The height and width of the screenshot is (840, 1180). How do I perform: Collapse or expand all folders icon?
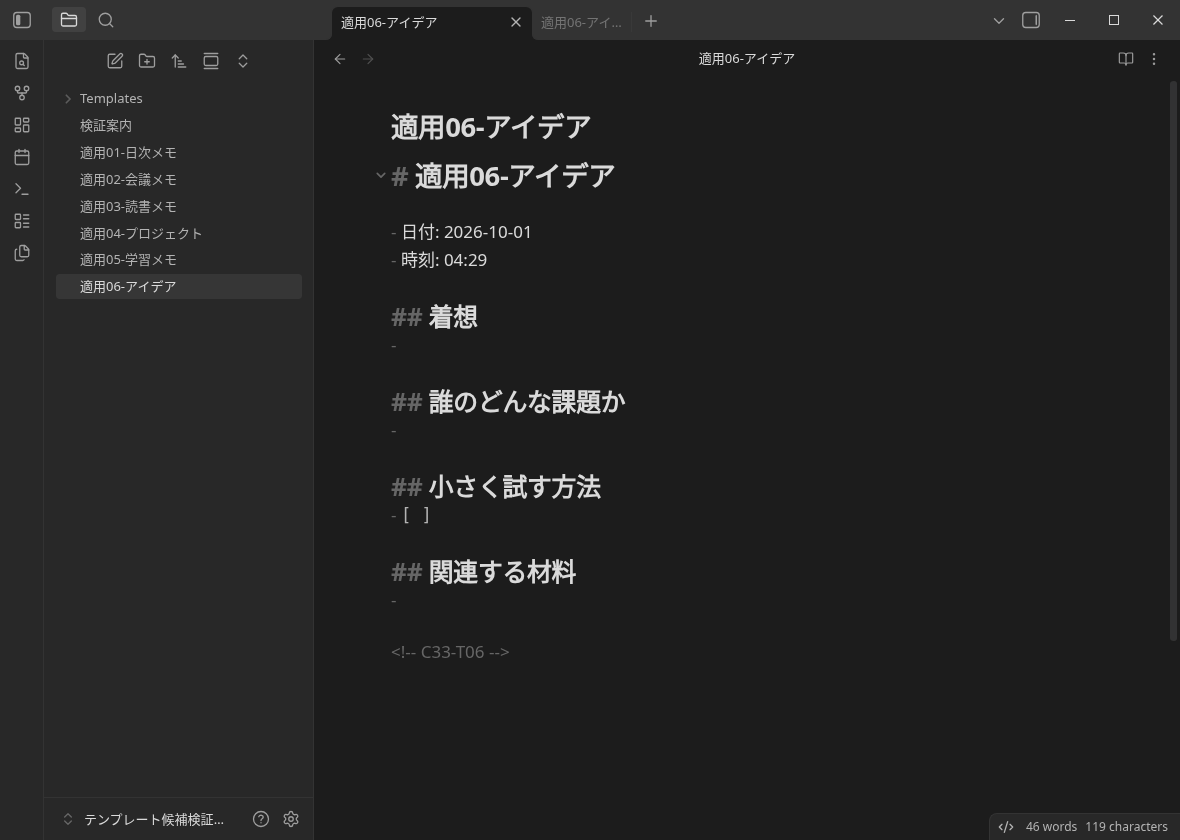pos(242,61)
